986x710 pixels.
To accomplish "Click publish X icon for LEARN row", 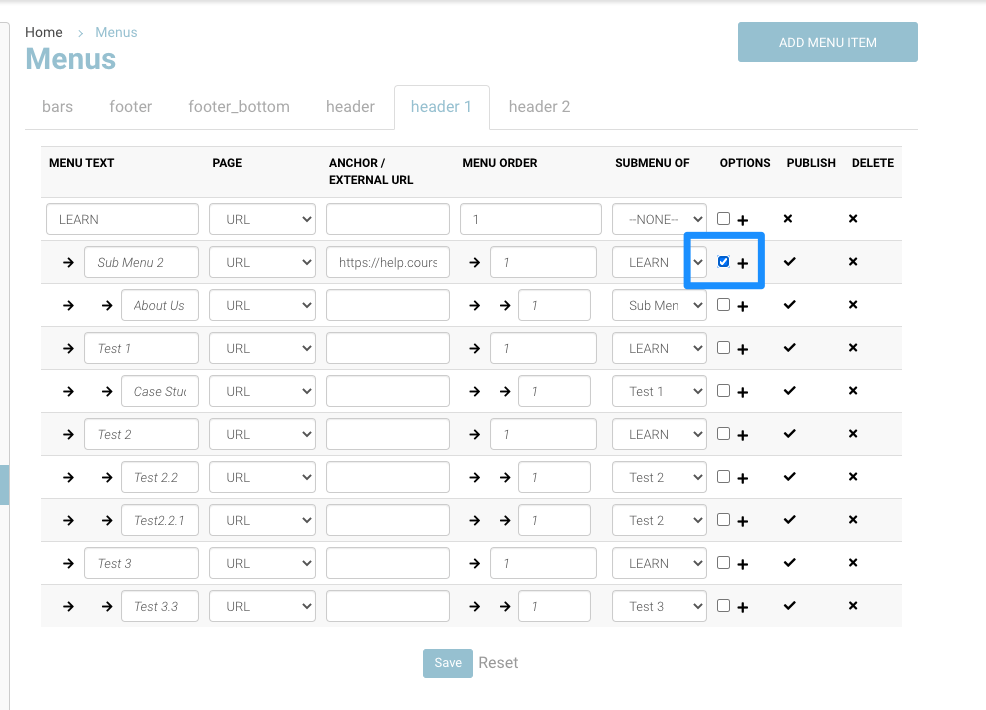I will pyautogui.click(x=788, y=218).
